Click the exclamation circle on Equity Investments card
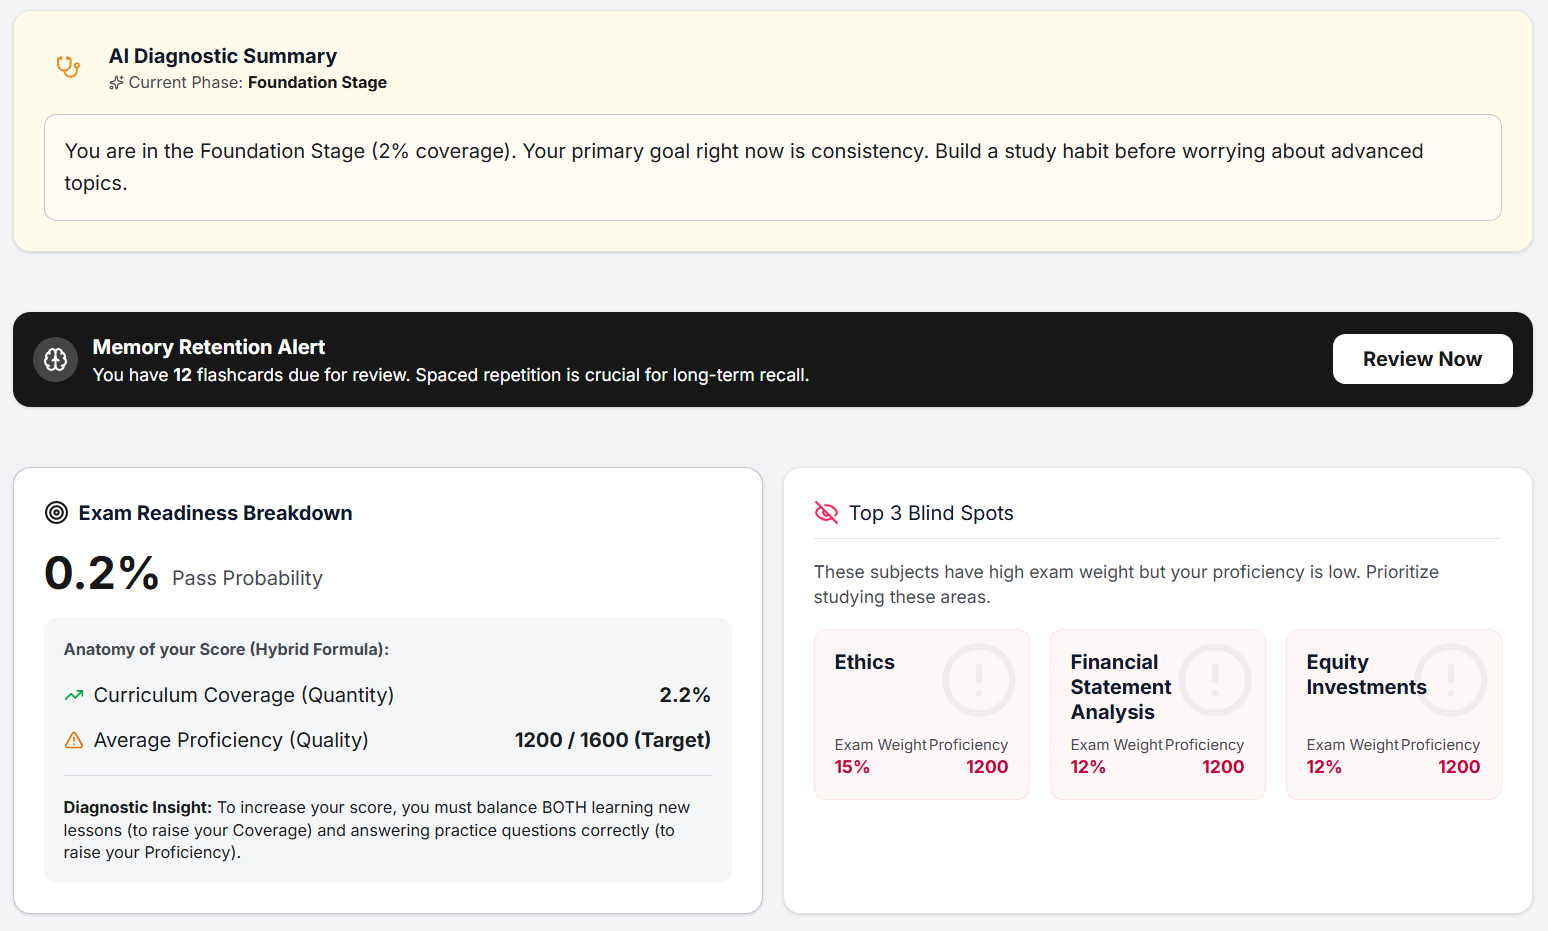Viewport: 1548px width, 931px height. click(1451, 680)
